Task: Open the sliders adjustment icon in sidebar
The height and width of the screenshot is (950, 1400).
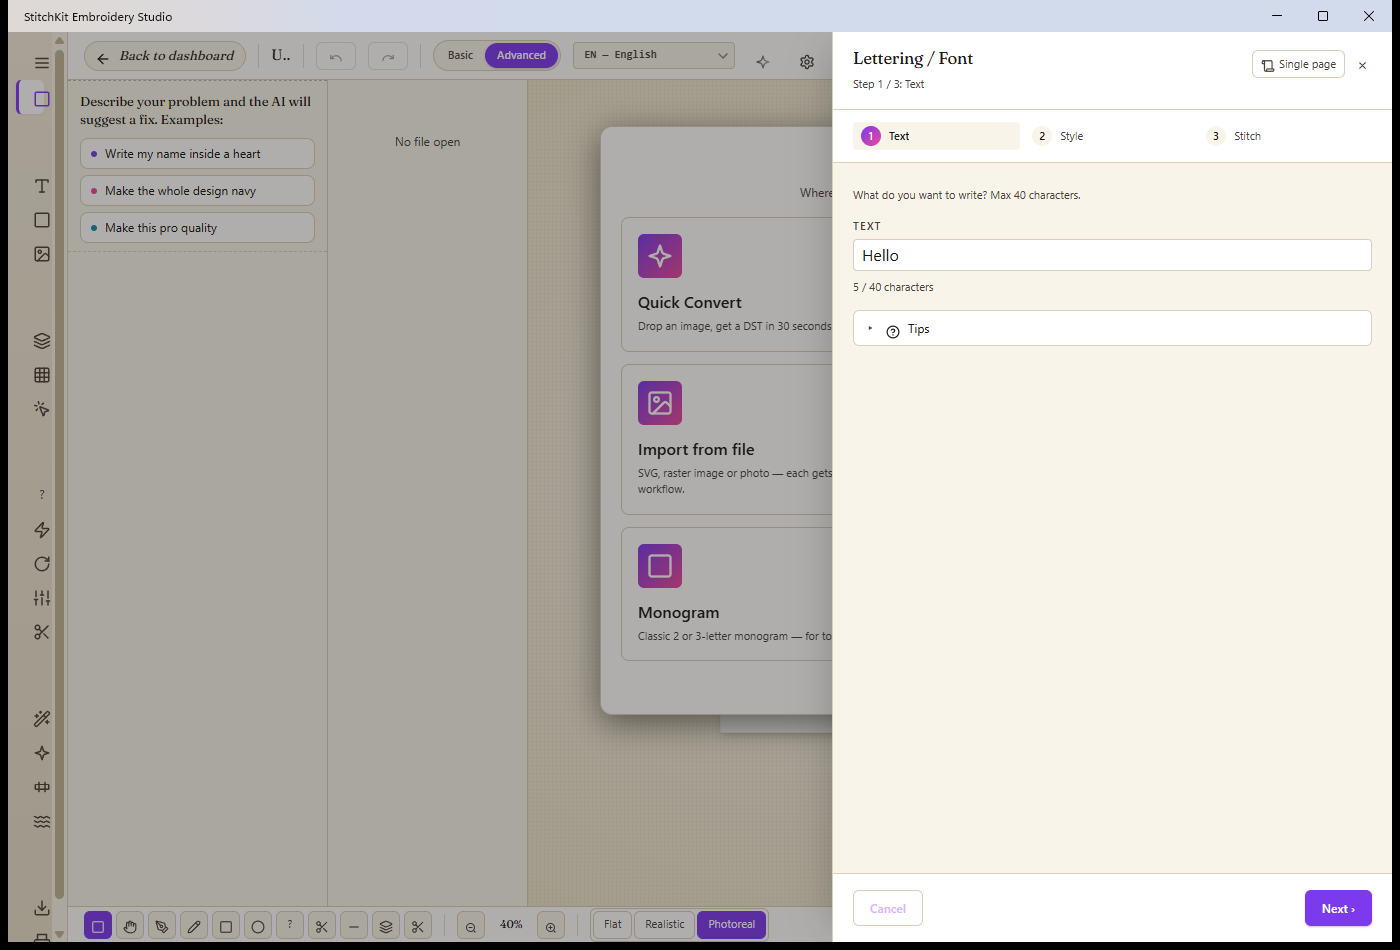Action: [42, 598]
